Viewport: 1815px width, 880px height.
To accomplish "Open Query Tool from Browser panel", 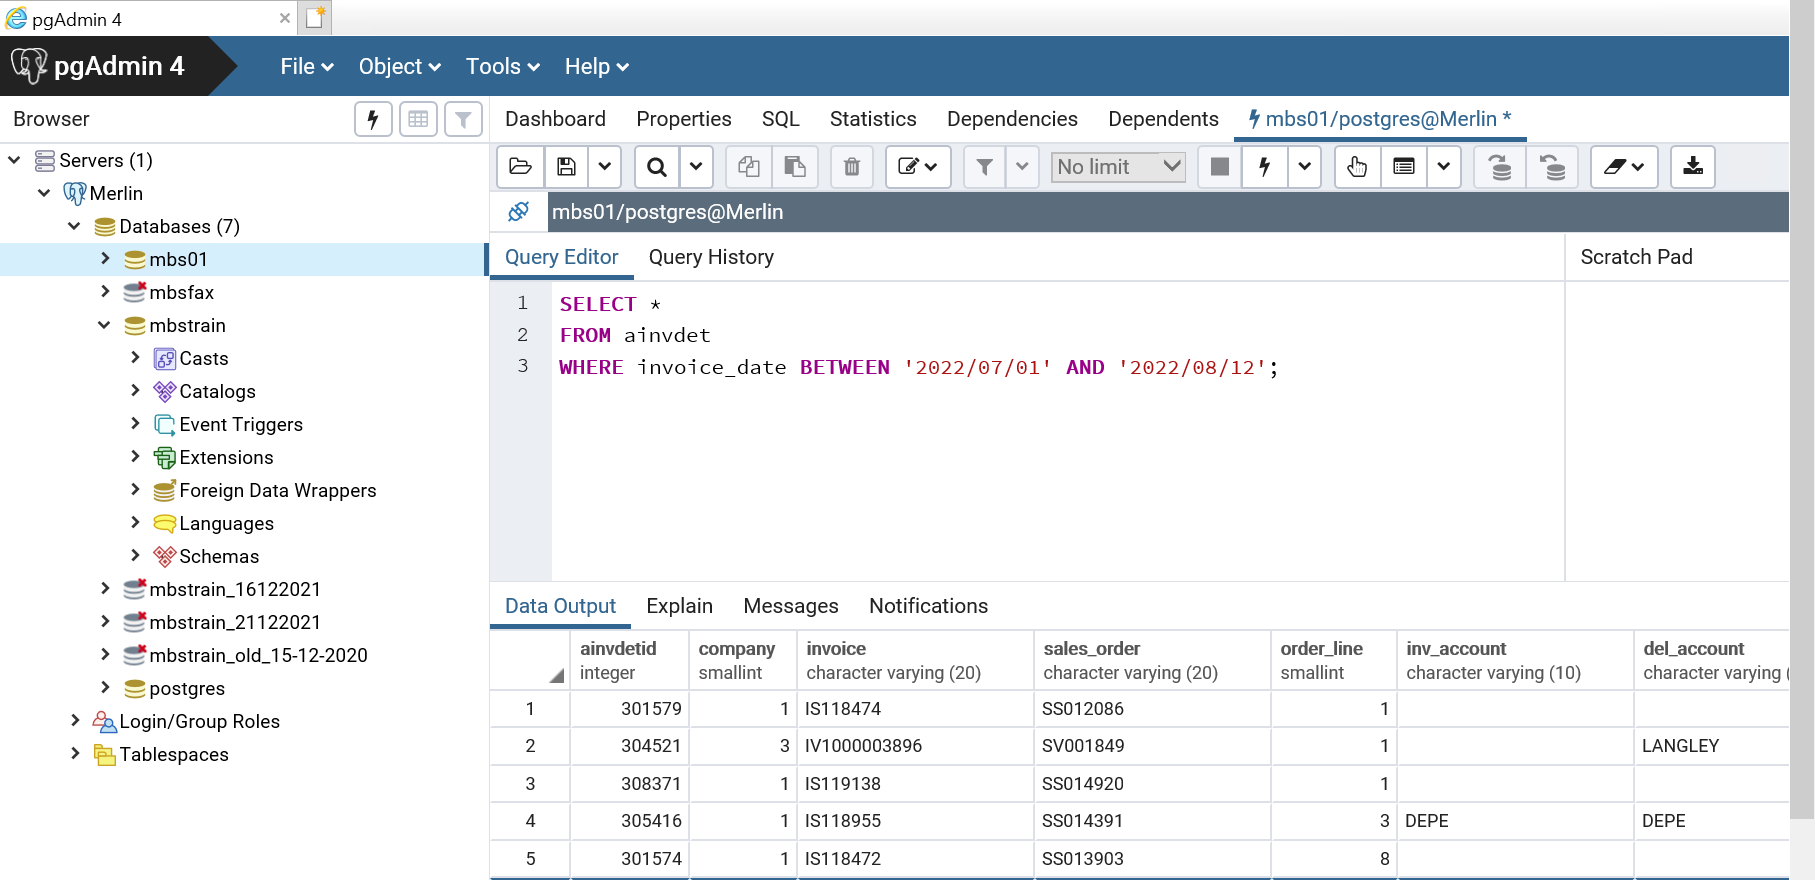I will 373,119.
